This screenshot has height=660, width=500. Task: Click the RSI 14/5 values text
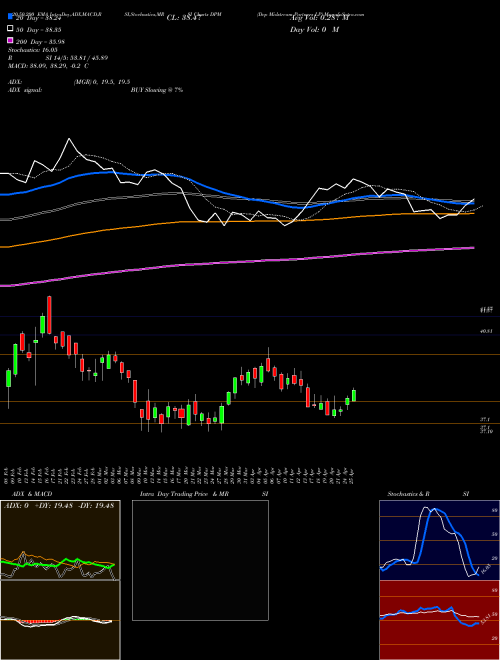[x=77, y=58]
